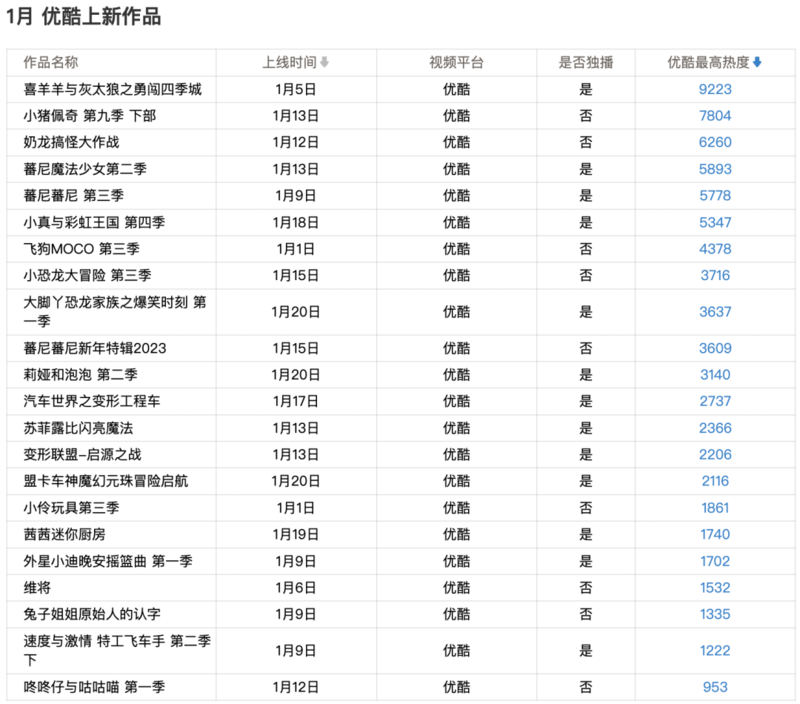This screenshot has height=704, width=800.
Task: Click the 是否独播 column header
Action: coord(586,62)
